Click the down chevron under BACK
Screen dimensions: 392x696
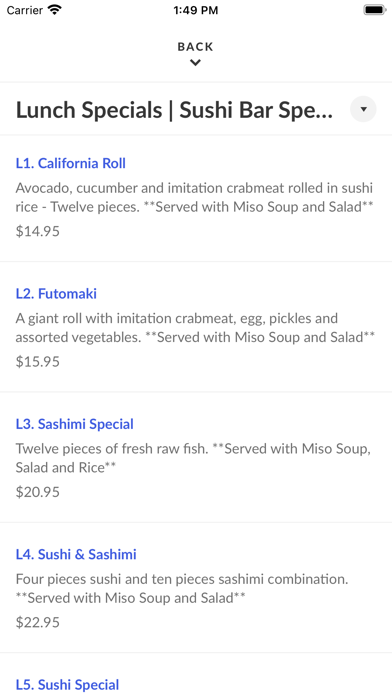pyautogui.click(x=195, y=63)
